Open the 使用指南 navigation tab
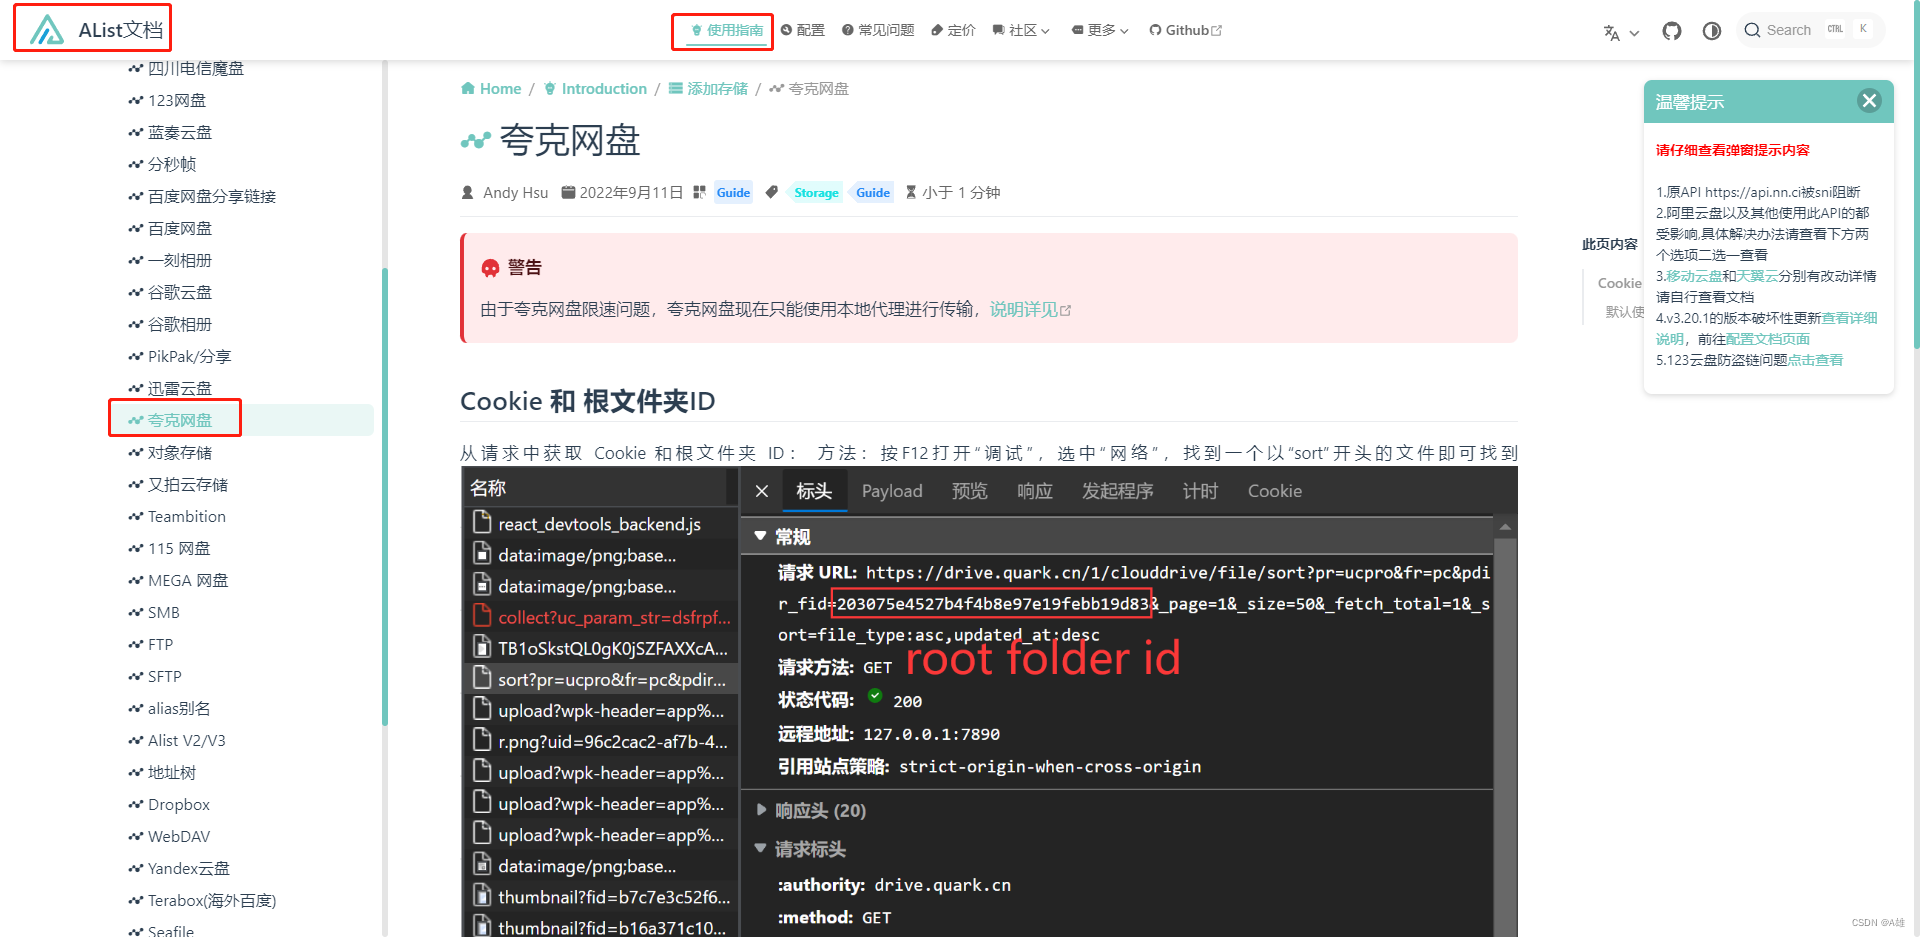 [x=726, y=31]
